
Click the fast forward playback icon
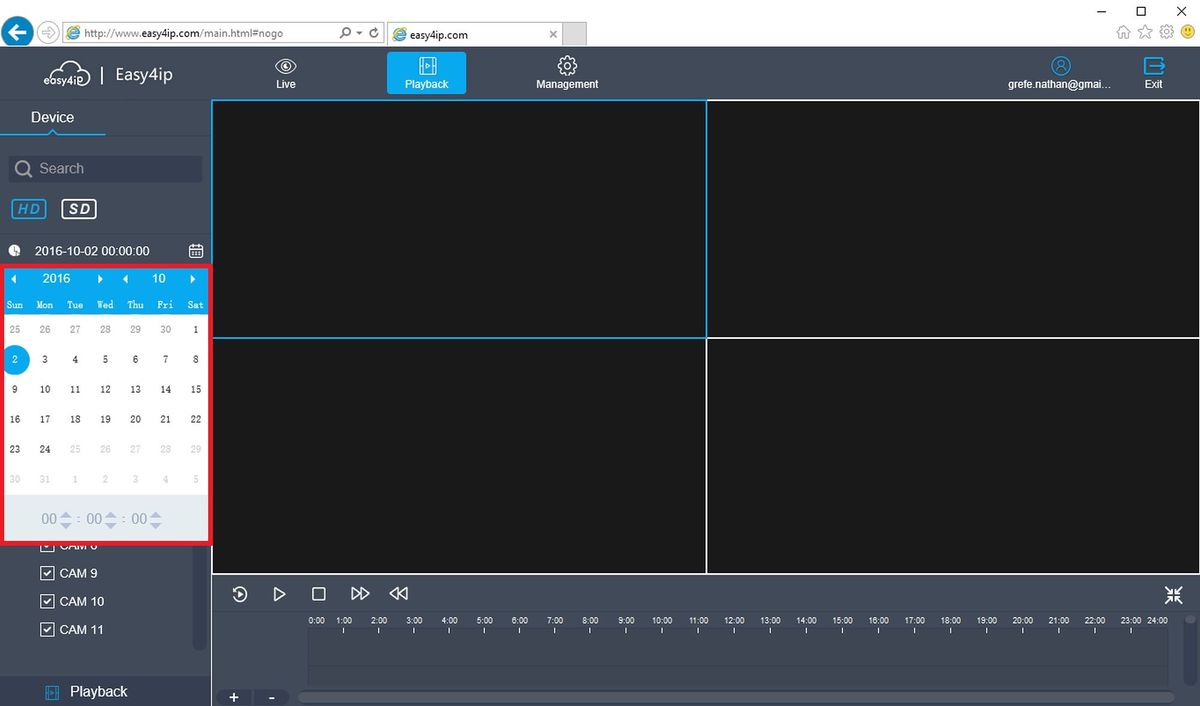click(360, 594)
